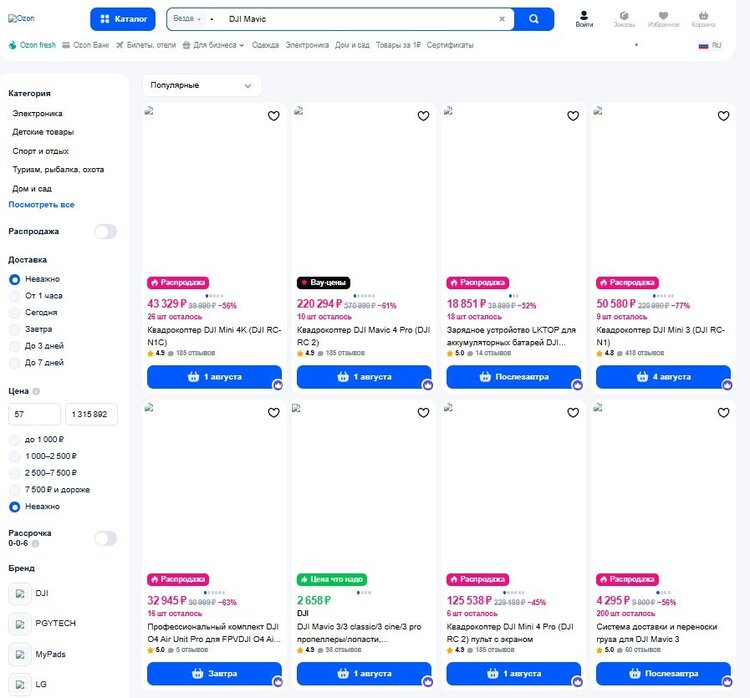Clear the search field with the X icon
Viewport: 750px width, 698px height.
click(x=502, y=19)
